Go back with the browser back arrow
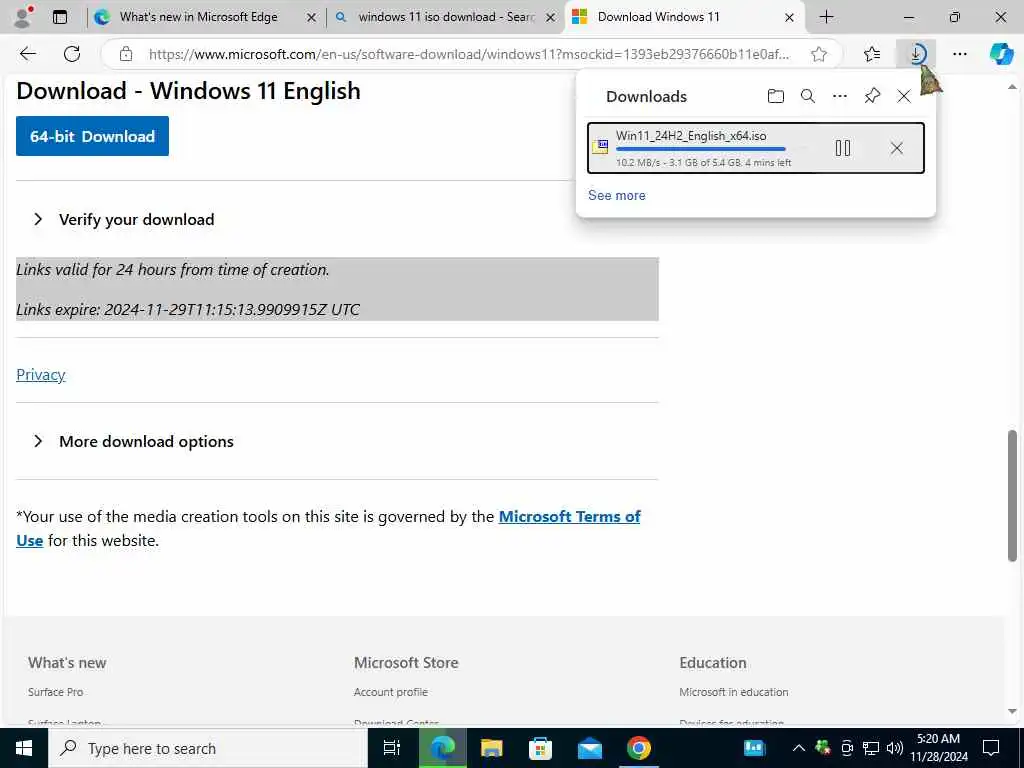This screenshot has height=768, width=1024. click(28, 54)
